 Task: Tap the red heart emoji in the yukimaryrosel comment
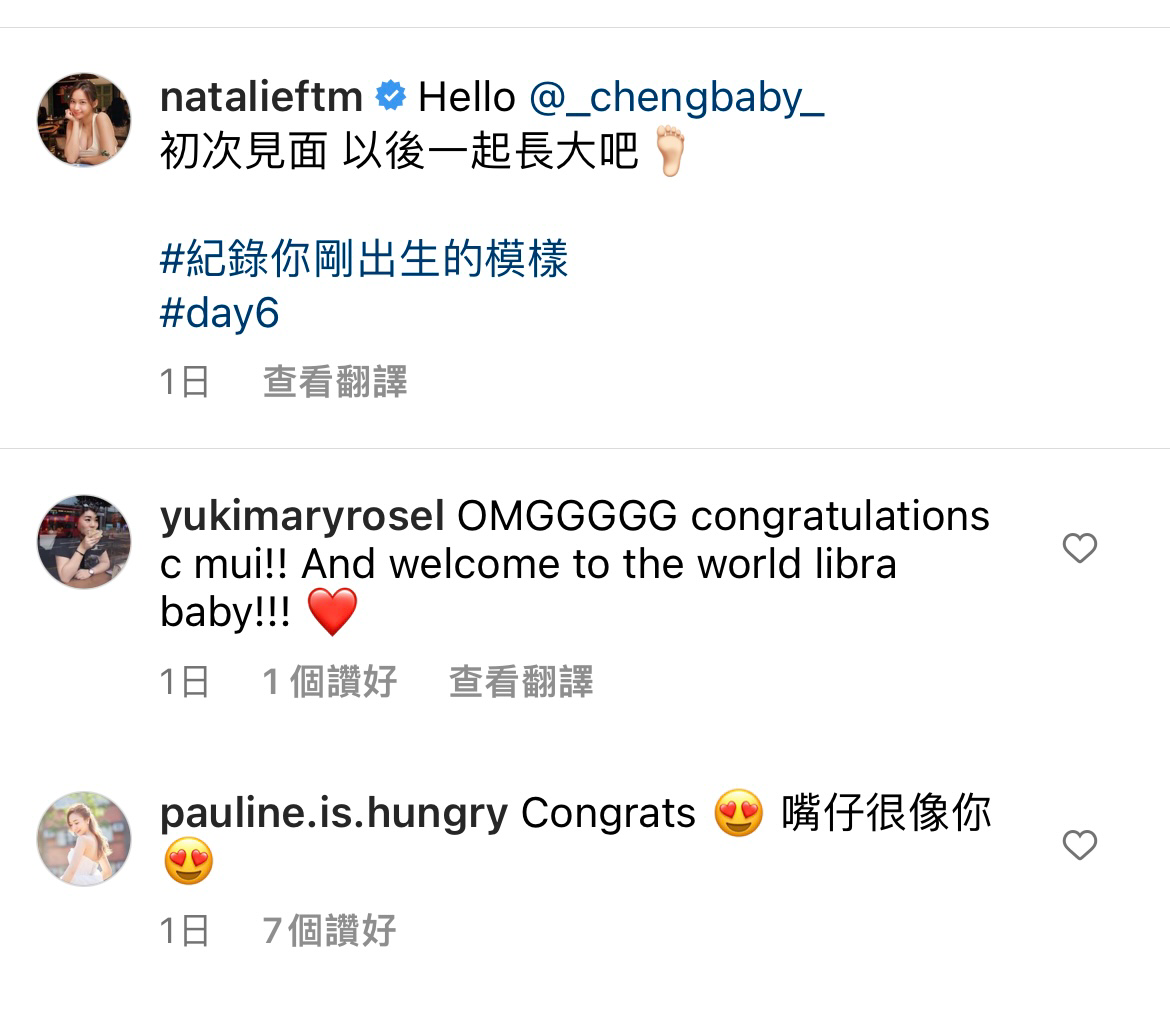pos(332,612)
